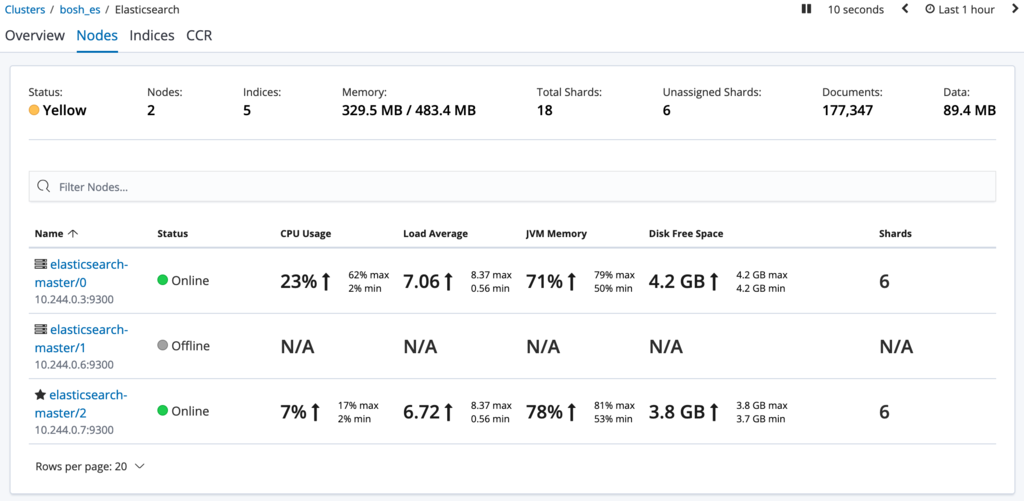Screen dimensions: 1024x501
Task: Click the Name column sort arrow
Action: tap(73, 234)
